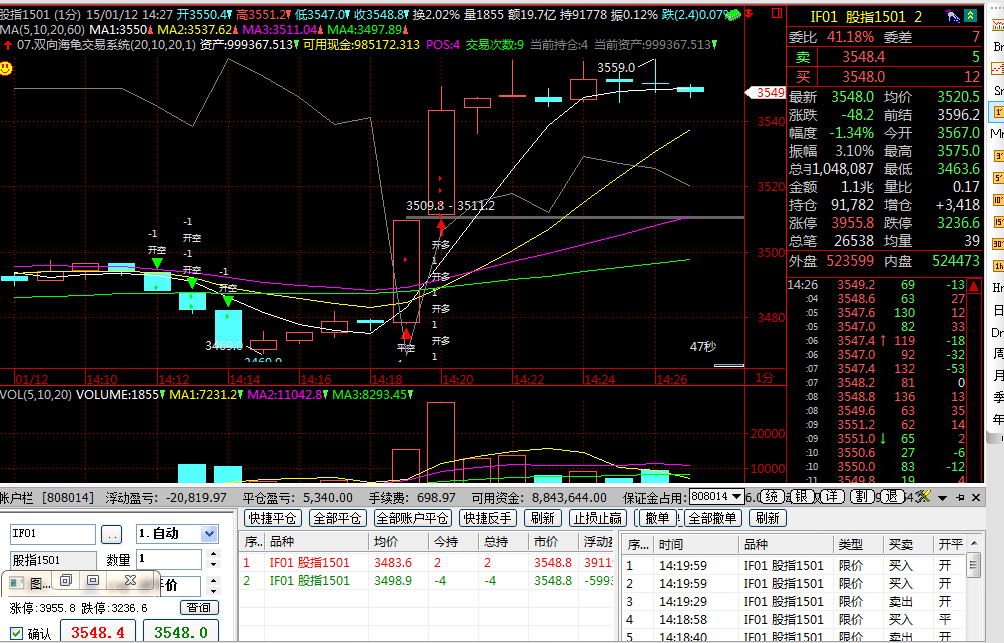
Task: Click the IF01 contract code input field
Action: click(52, 535)
